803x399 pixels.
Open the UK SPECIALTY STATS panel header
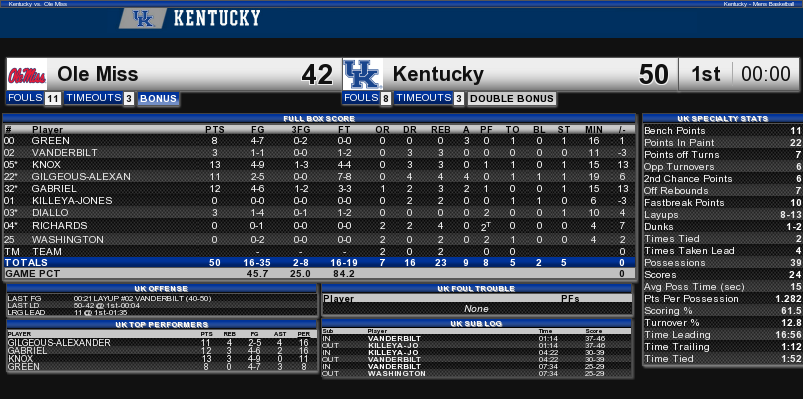tap(722, 119)
